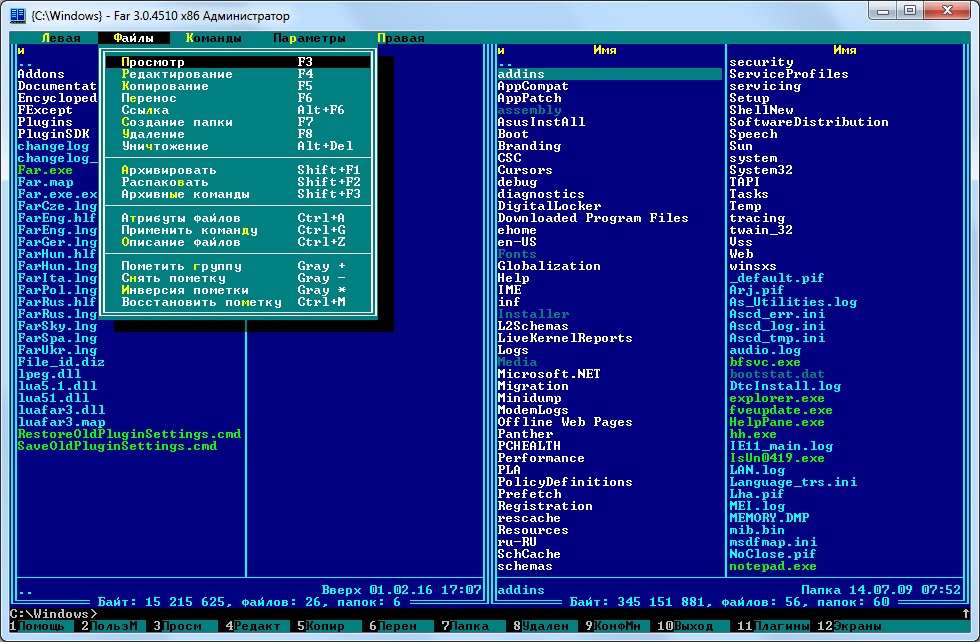Select Downloaded Program Files folder

pyautogui.click(x=593, y=218)
